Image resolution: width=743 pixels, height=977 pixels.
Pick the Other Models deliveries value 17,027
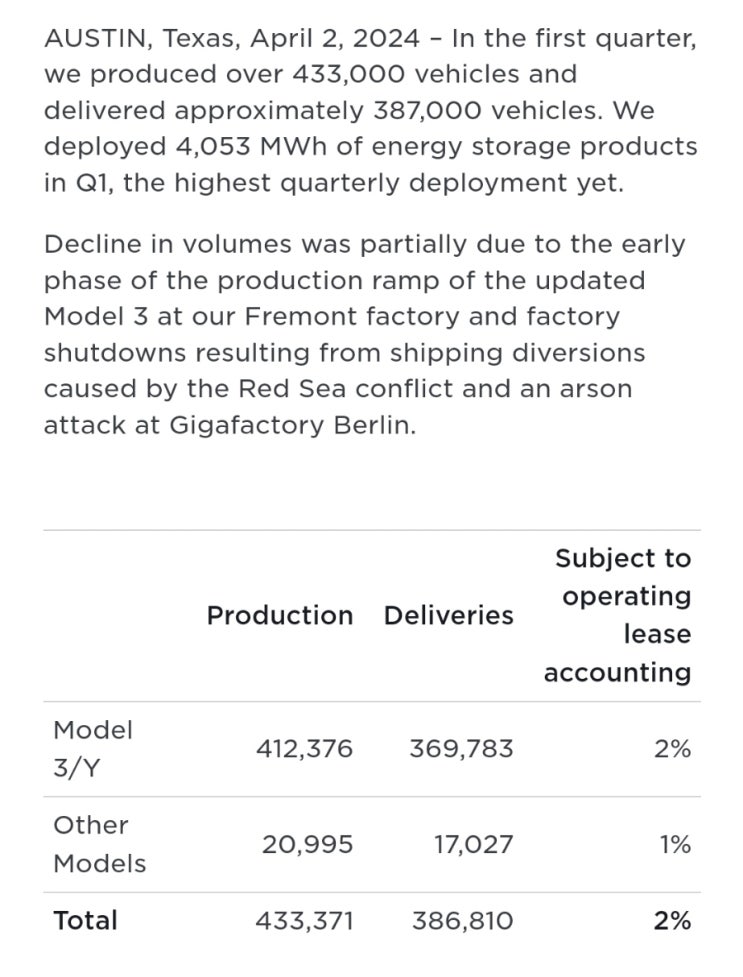pyautogui.click(x=473, y=844)
